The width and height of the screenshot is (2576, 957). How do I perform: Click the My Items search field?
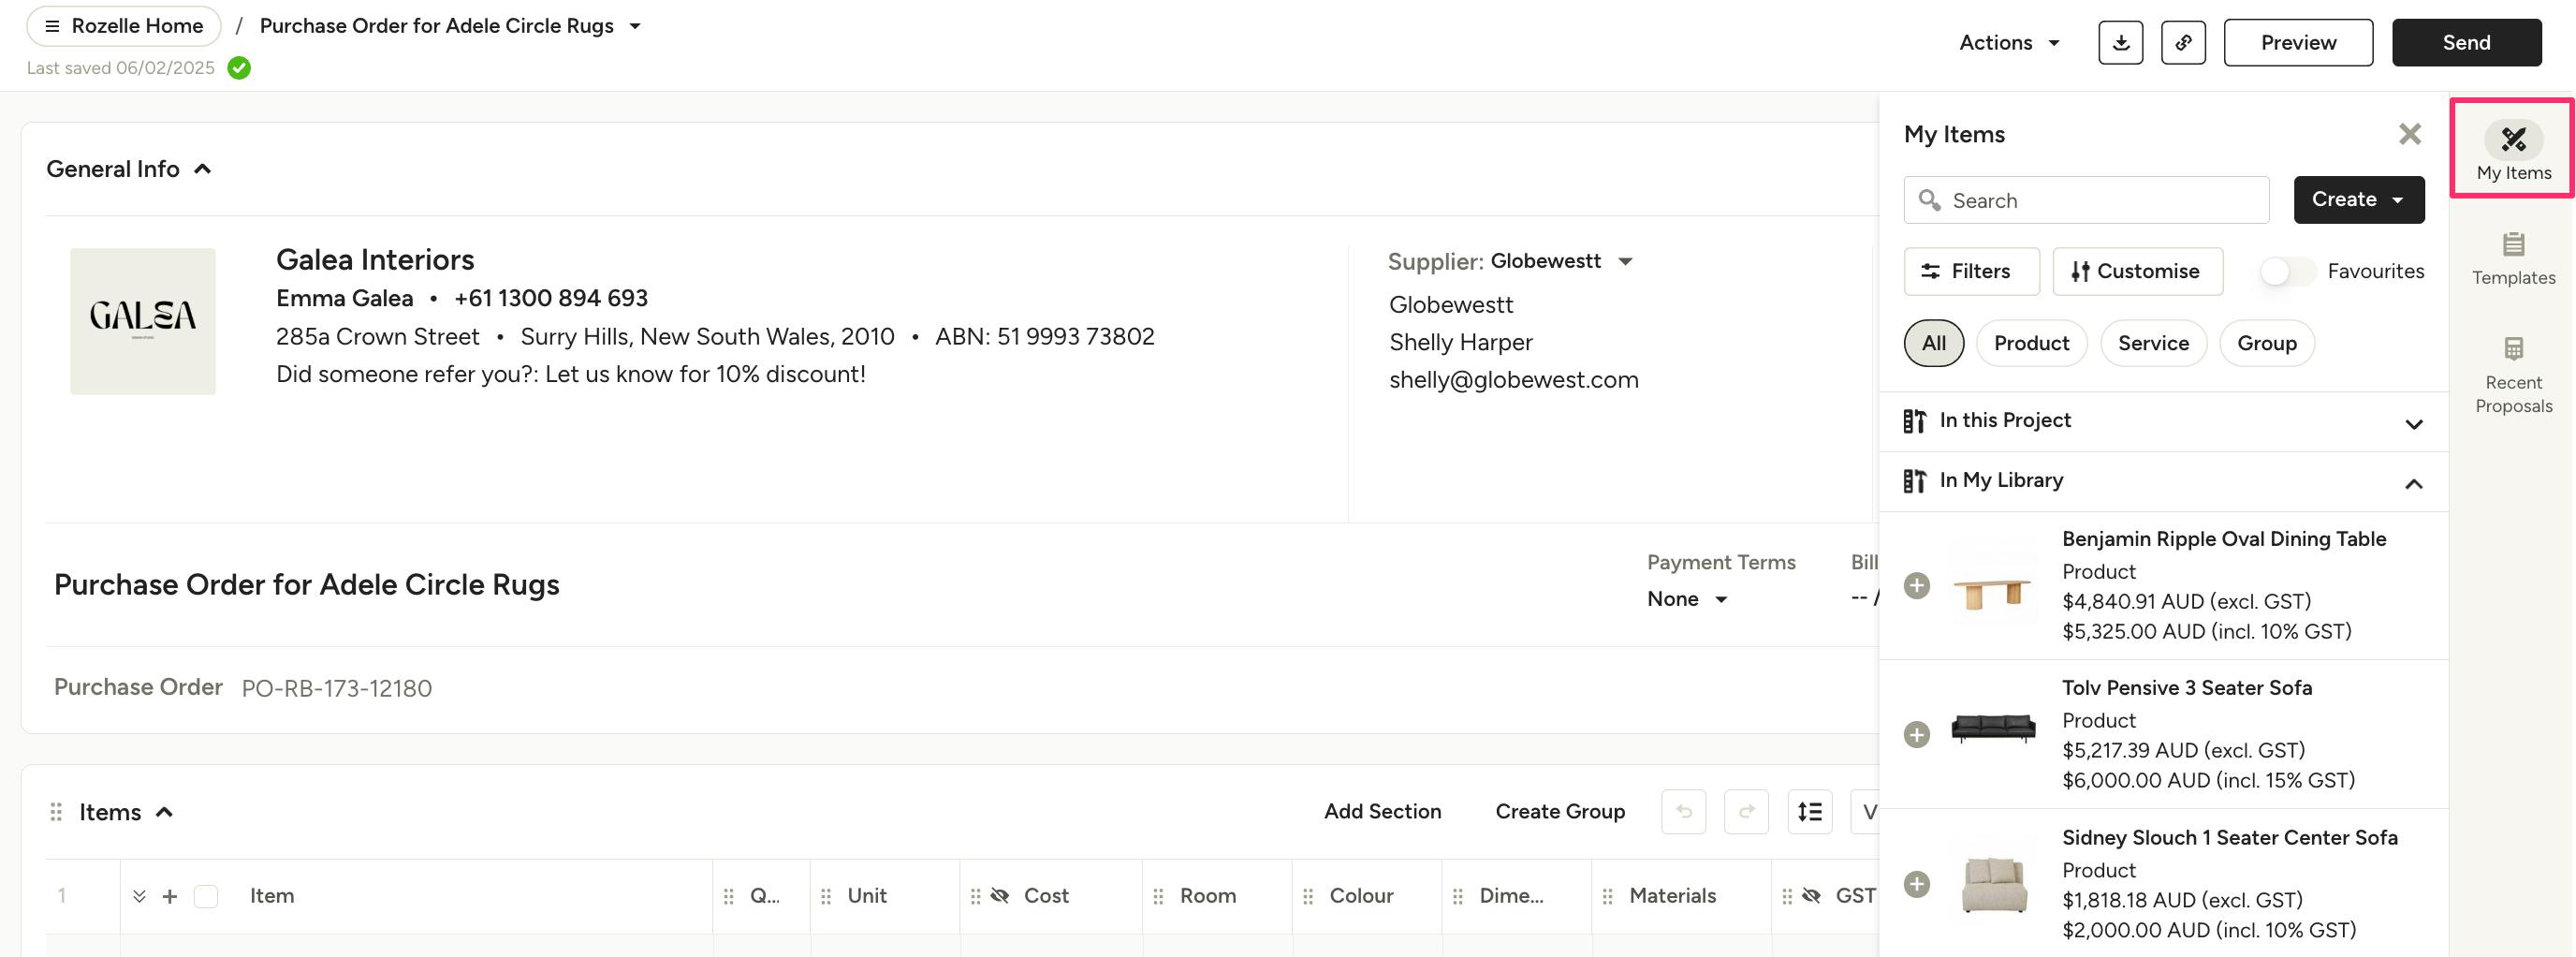(x=2100, y=200)
